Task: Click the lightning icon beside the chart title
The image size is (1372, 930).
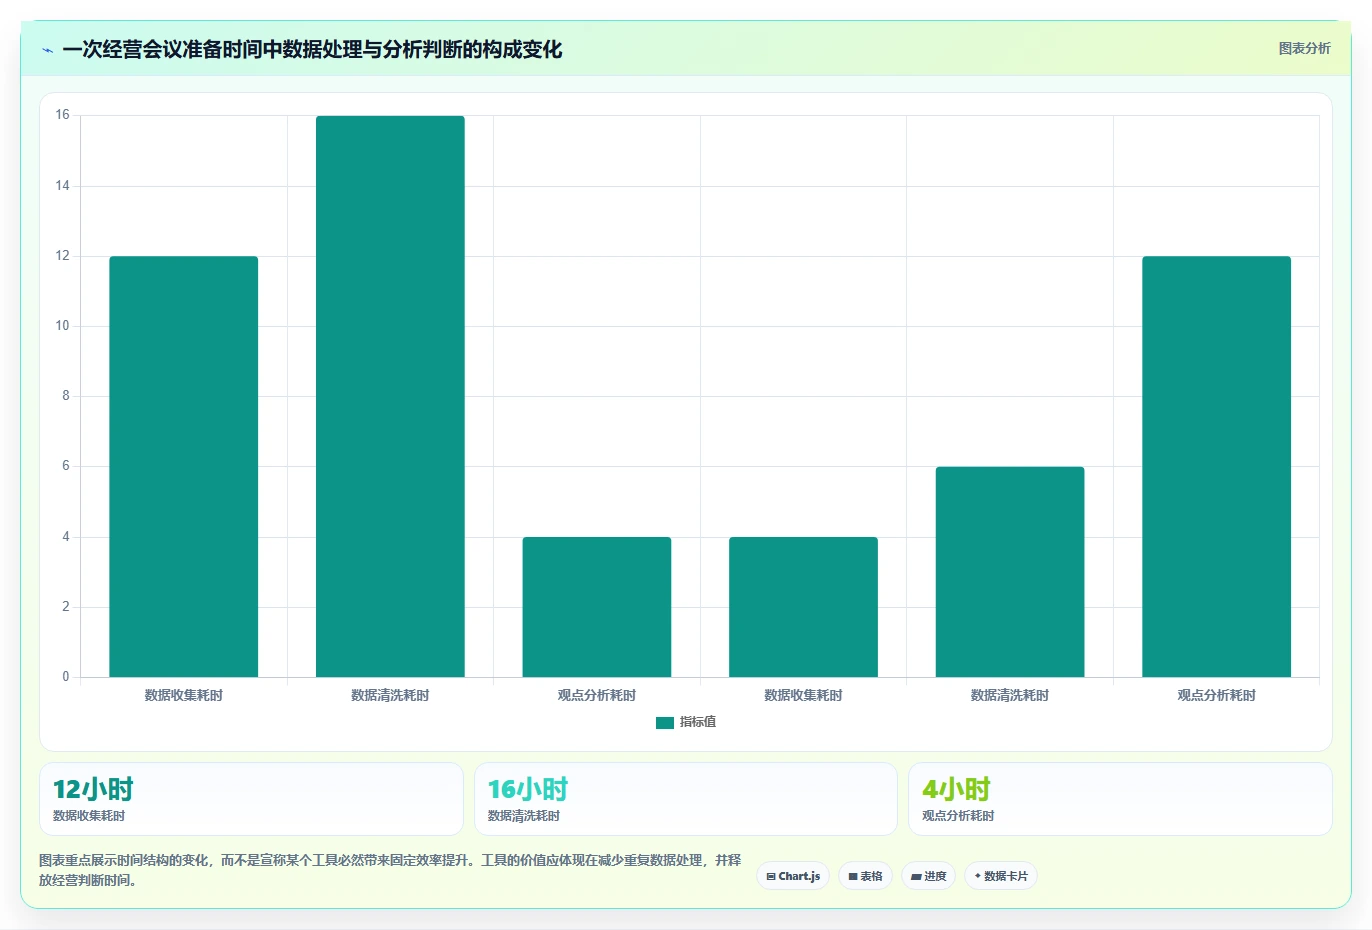Action: pyautogui.click(x=47, y=50)
